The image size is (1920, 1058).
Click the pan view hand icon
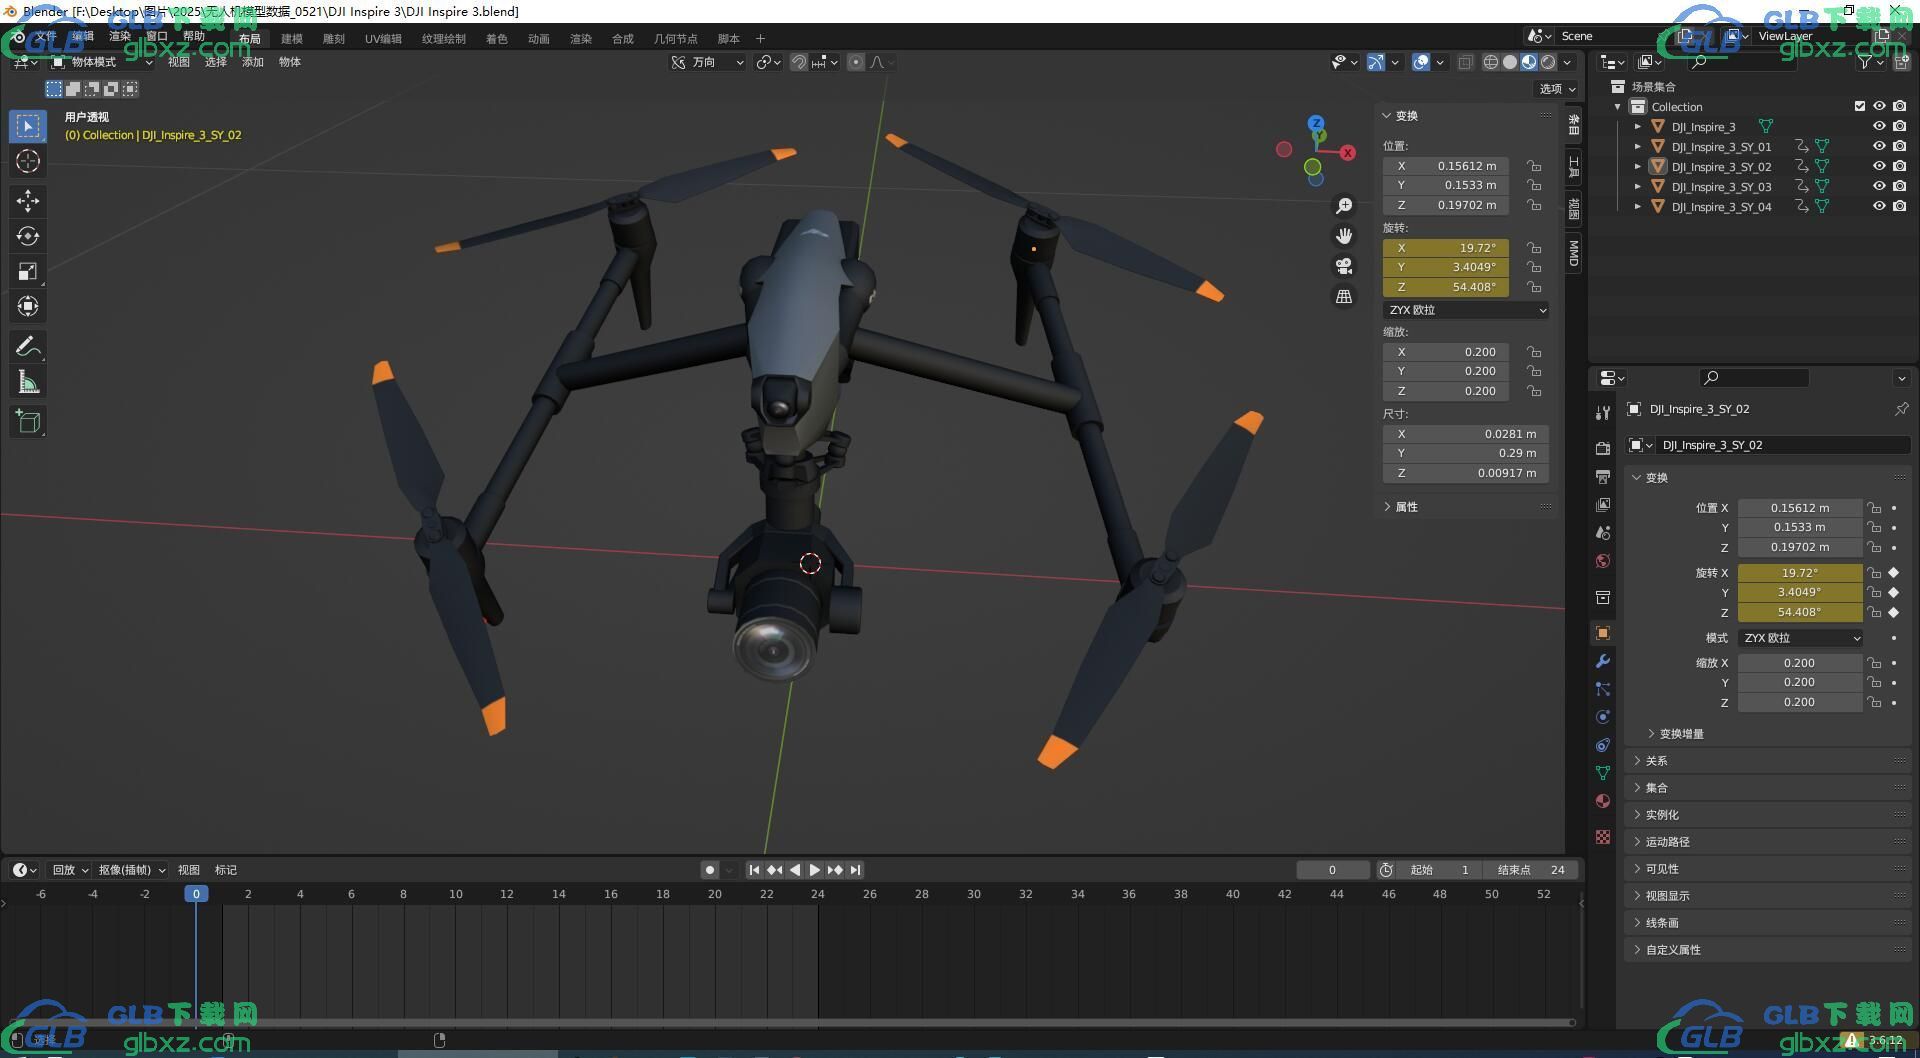1344,236
